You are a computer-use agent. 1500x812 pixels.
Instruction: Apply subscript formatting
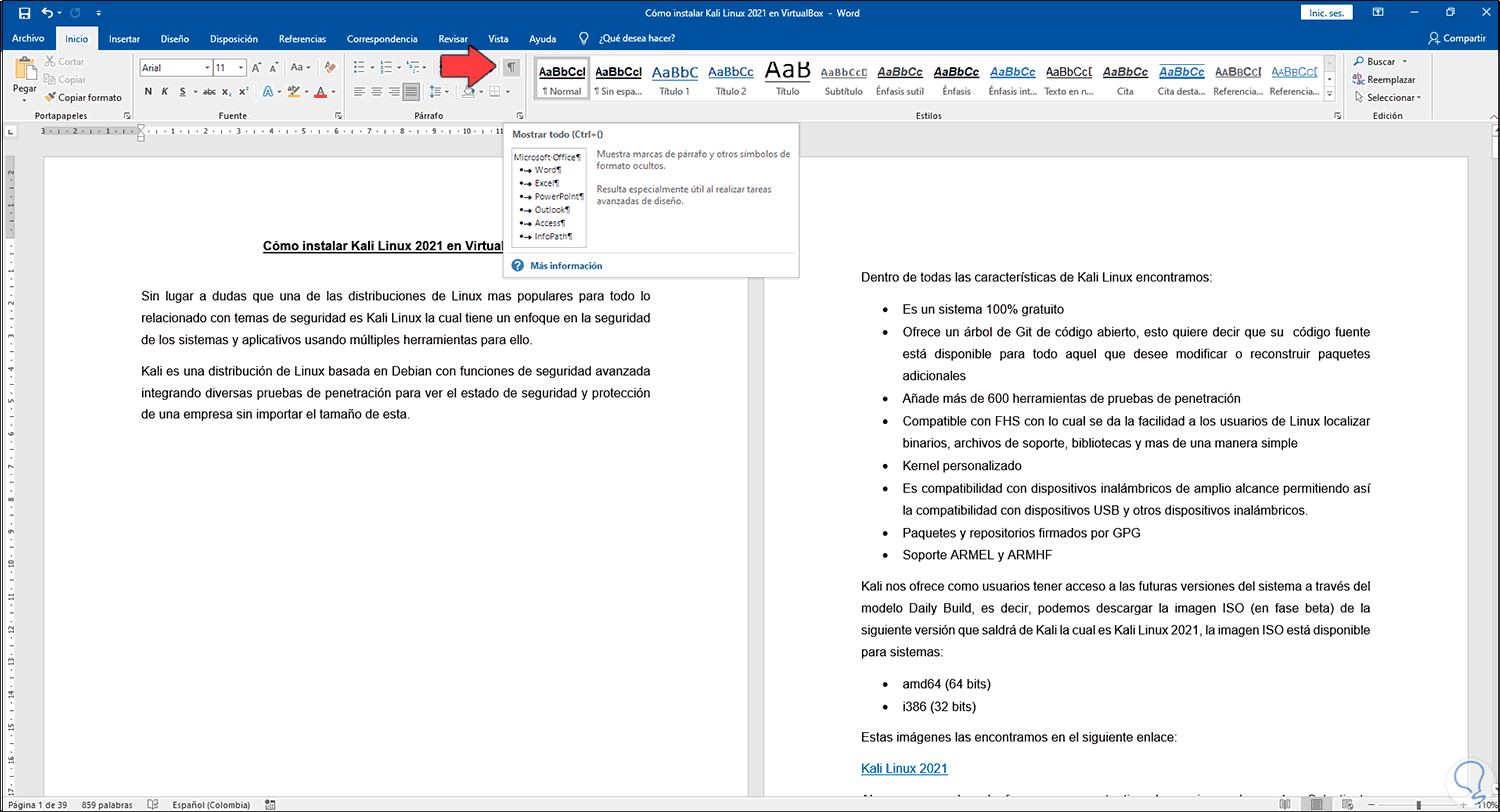227,92
